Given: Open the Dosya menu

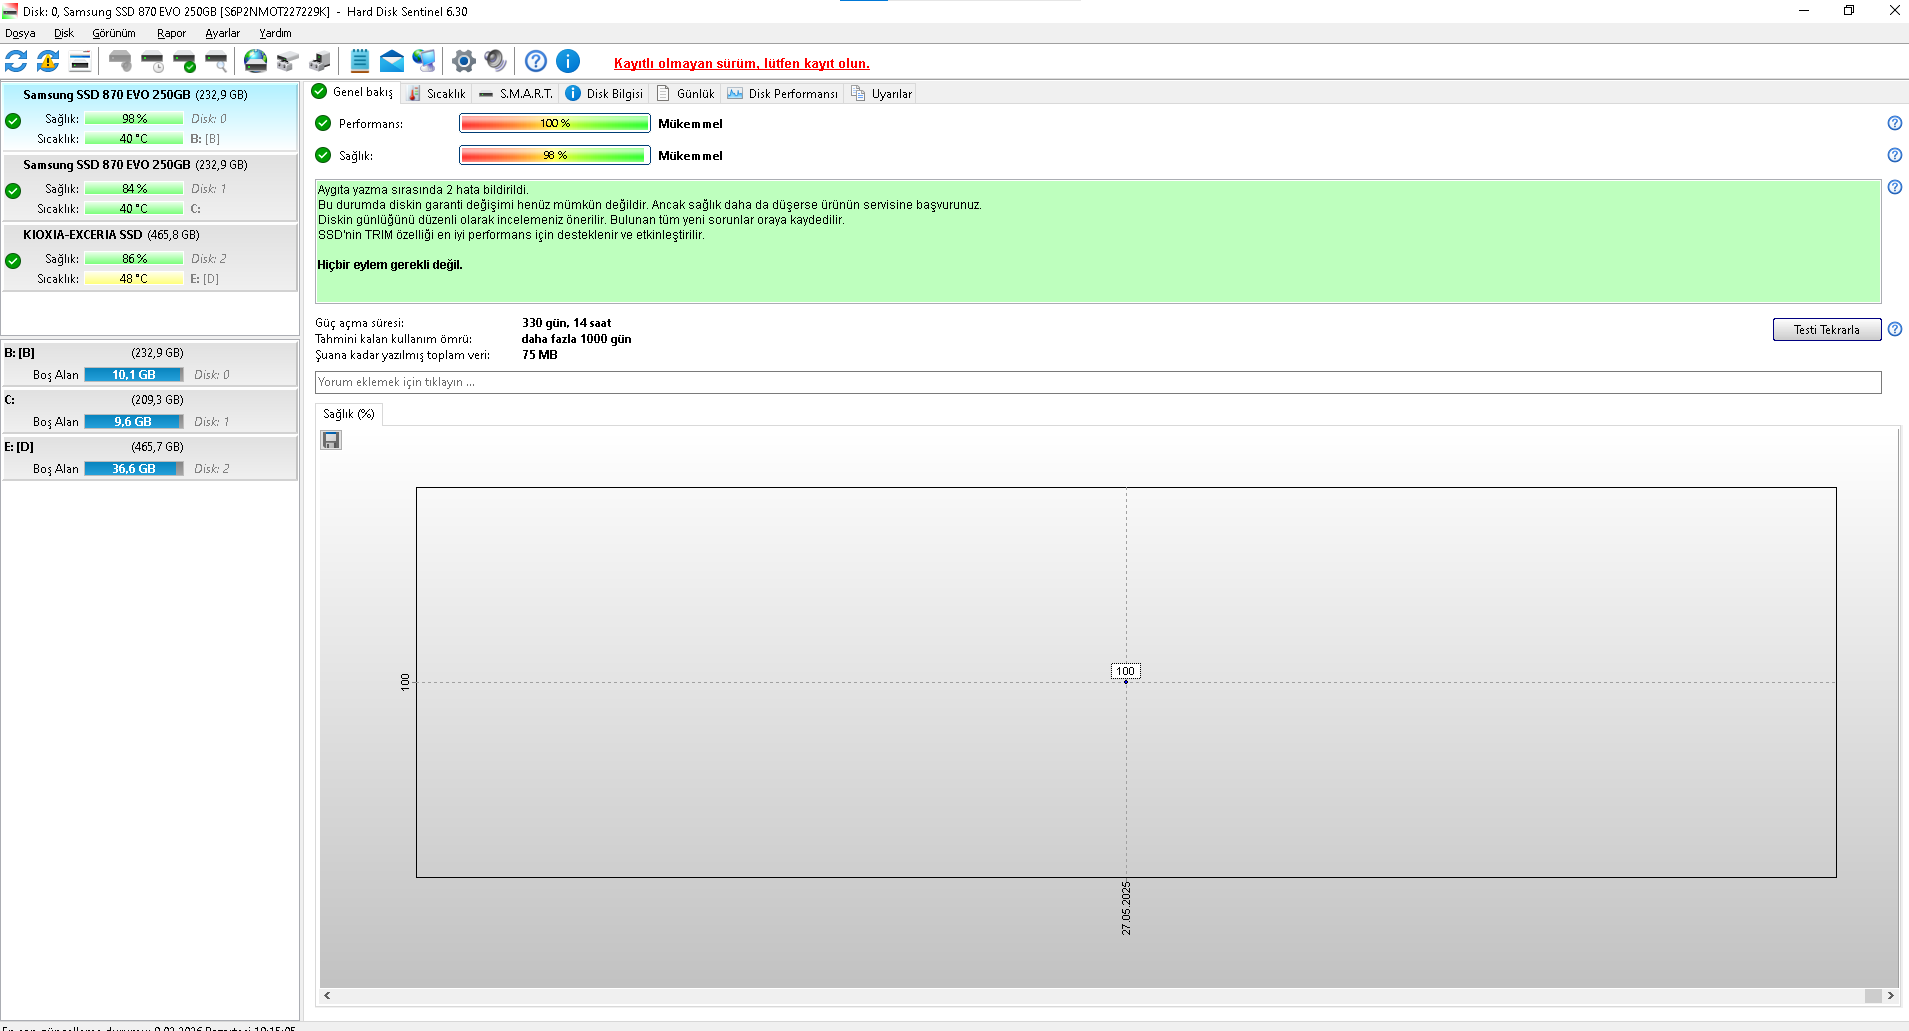Looking at the screenshot, I should tap(20, 33).
